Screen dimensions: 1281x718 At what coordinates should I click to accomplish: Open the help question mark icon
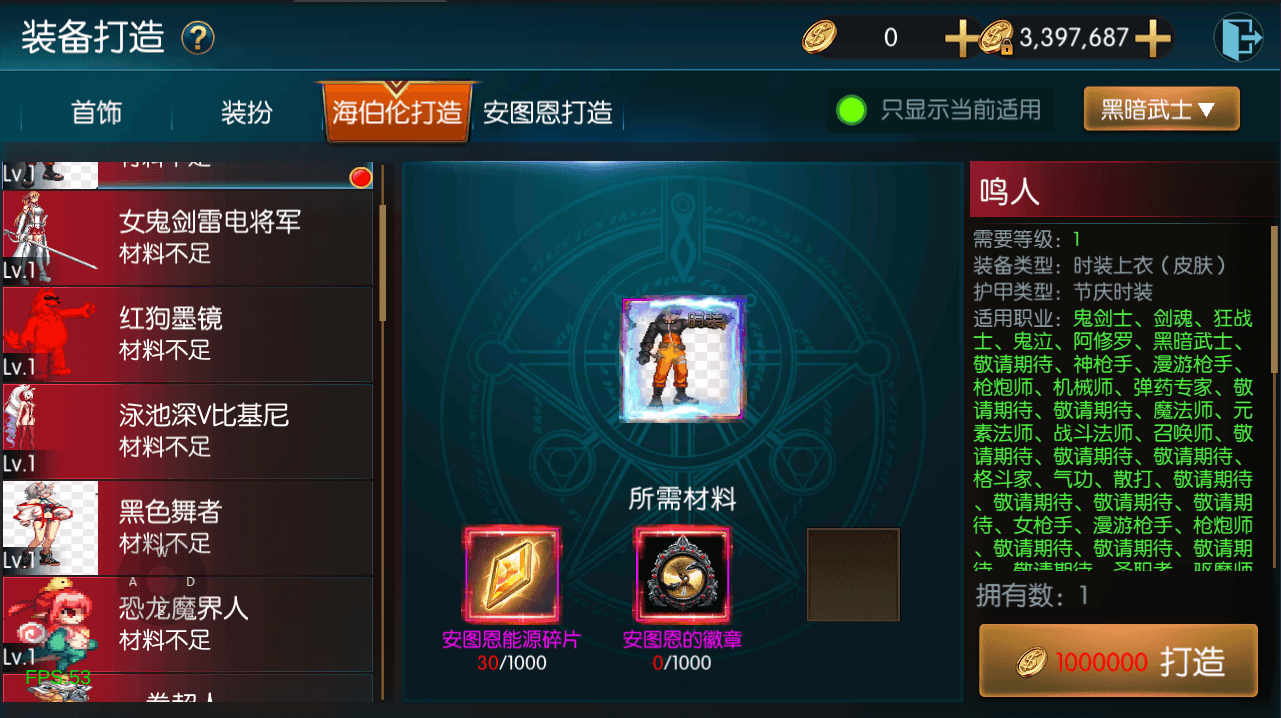[198, 39]
